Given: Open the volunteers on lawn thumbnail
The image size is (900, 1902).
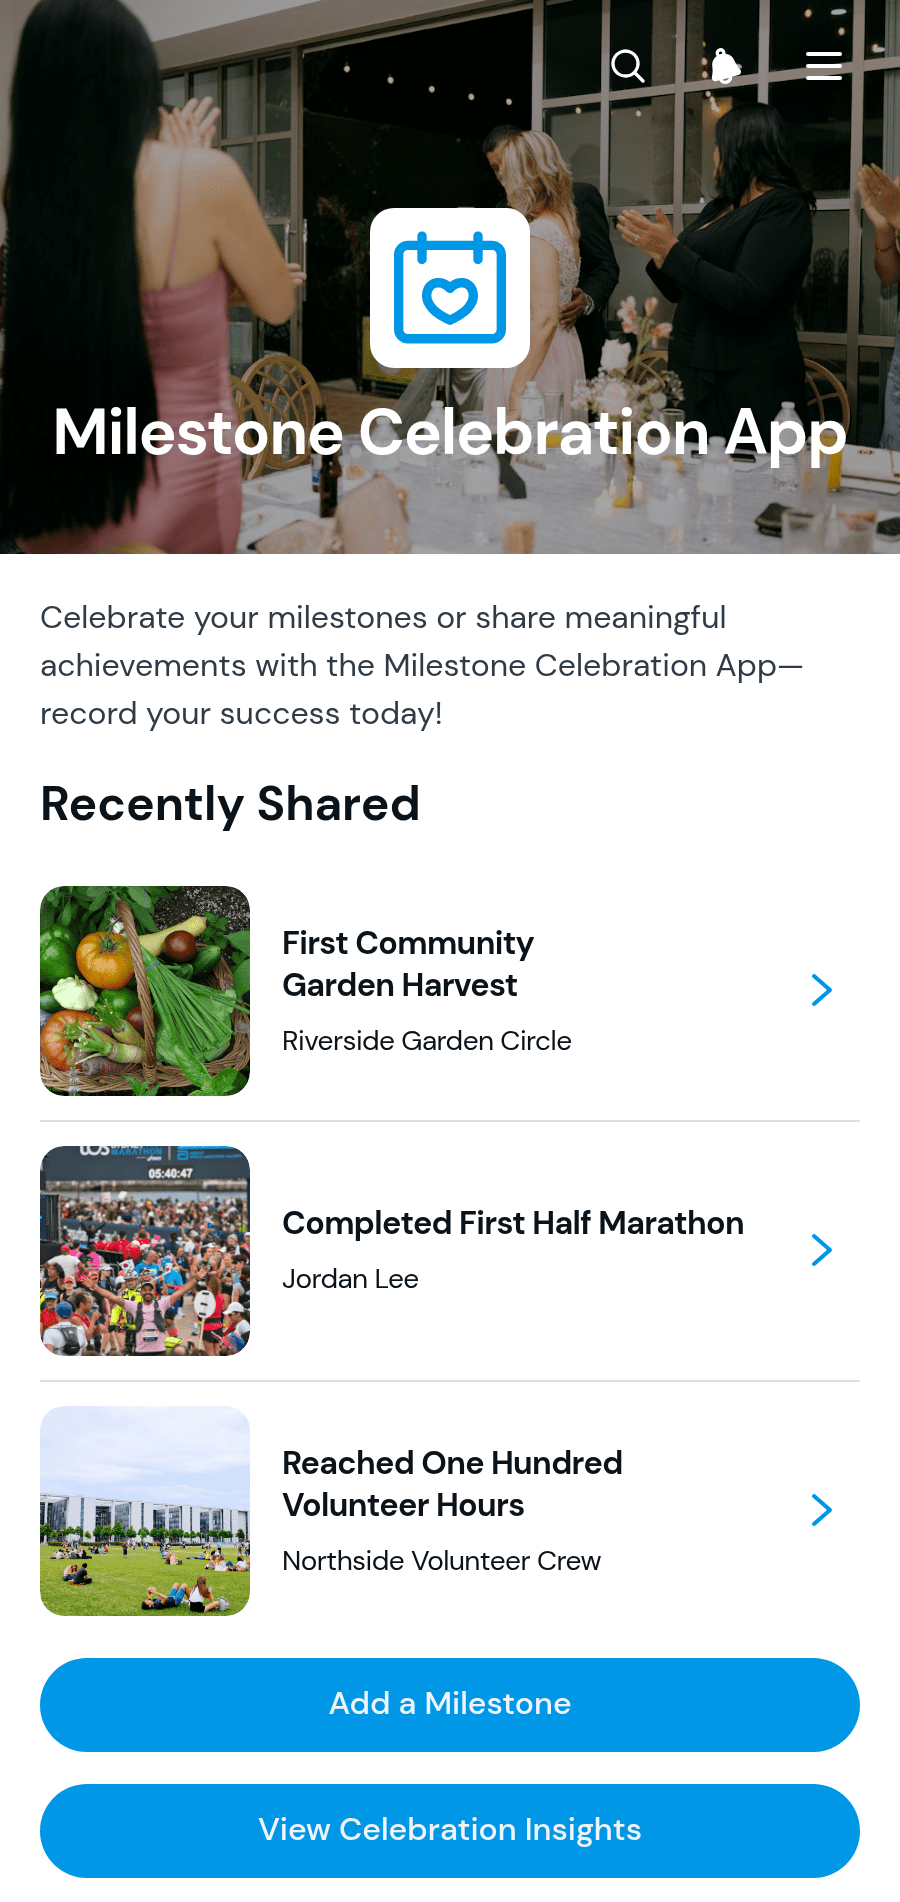Looking at the screenshot, I should pyautogui.click(x=145, y=1511).
